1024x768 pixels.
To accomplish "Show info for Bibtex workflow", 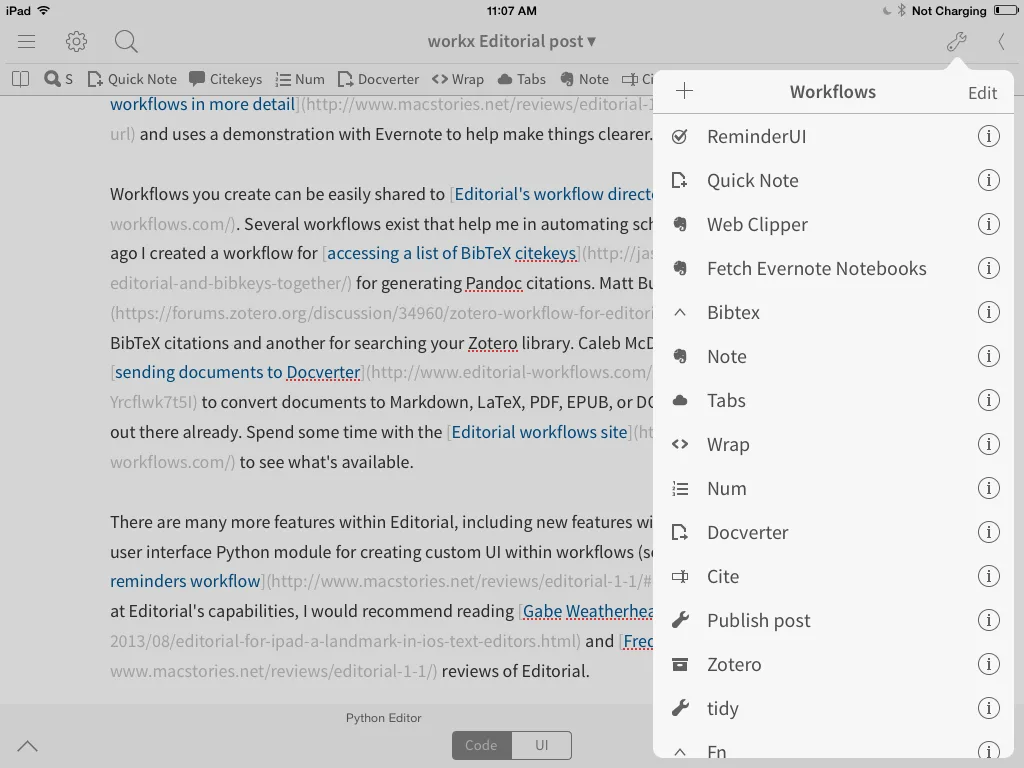I will click(x=989, y=312).
